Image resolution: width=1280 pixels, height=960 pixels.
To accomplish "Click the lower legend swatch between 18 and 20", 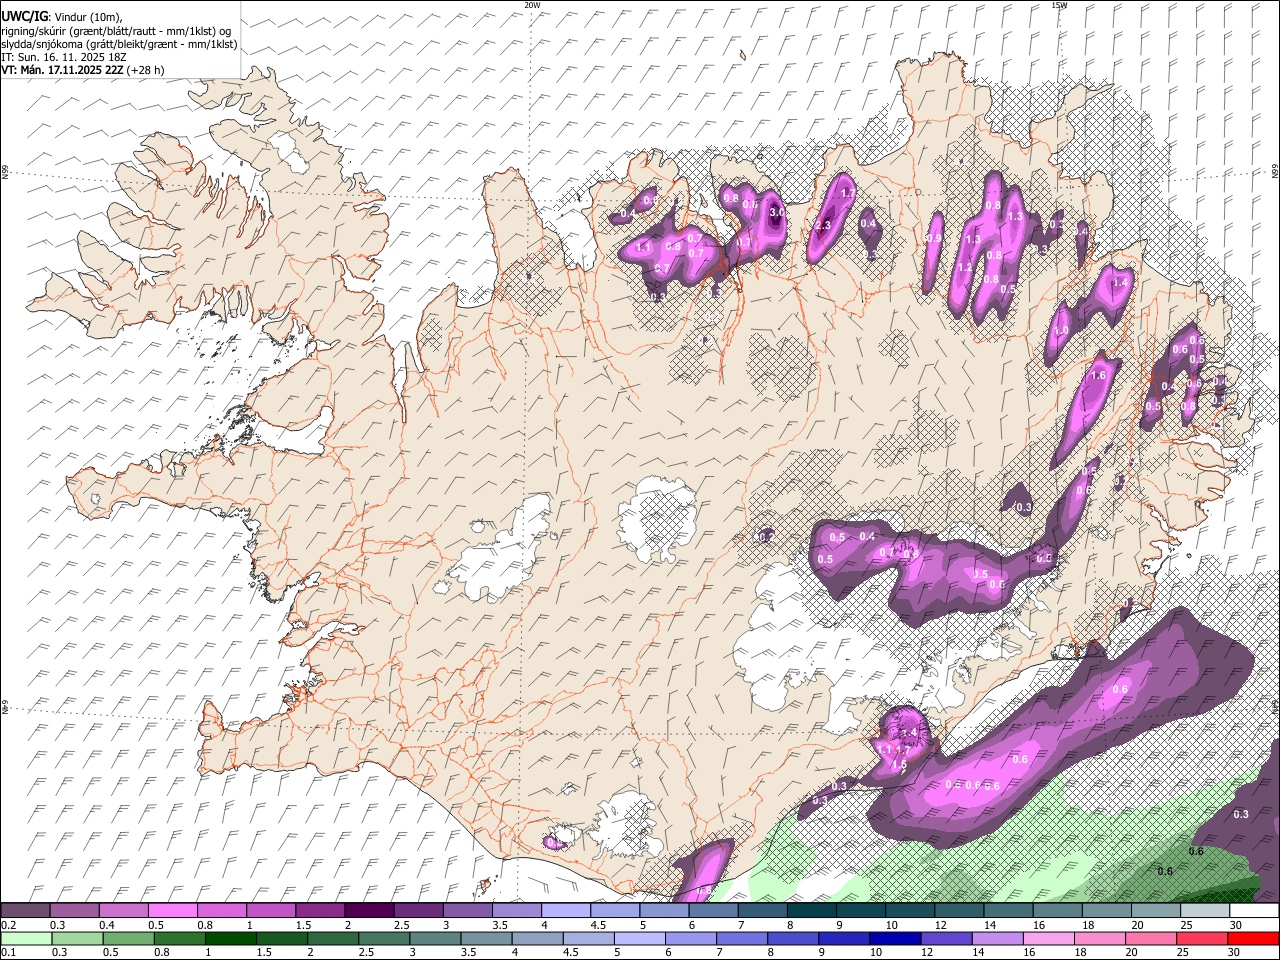I will [1099, 939].
